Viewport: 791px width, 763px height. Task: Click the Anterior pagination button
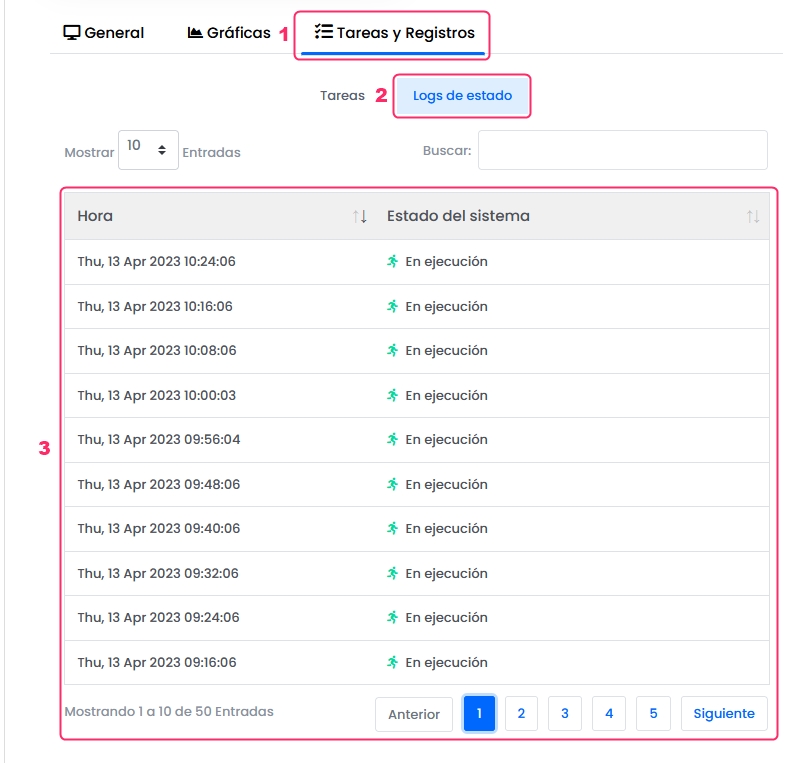pyautogui.click(x=414, y=714)
